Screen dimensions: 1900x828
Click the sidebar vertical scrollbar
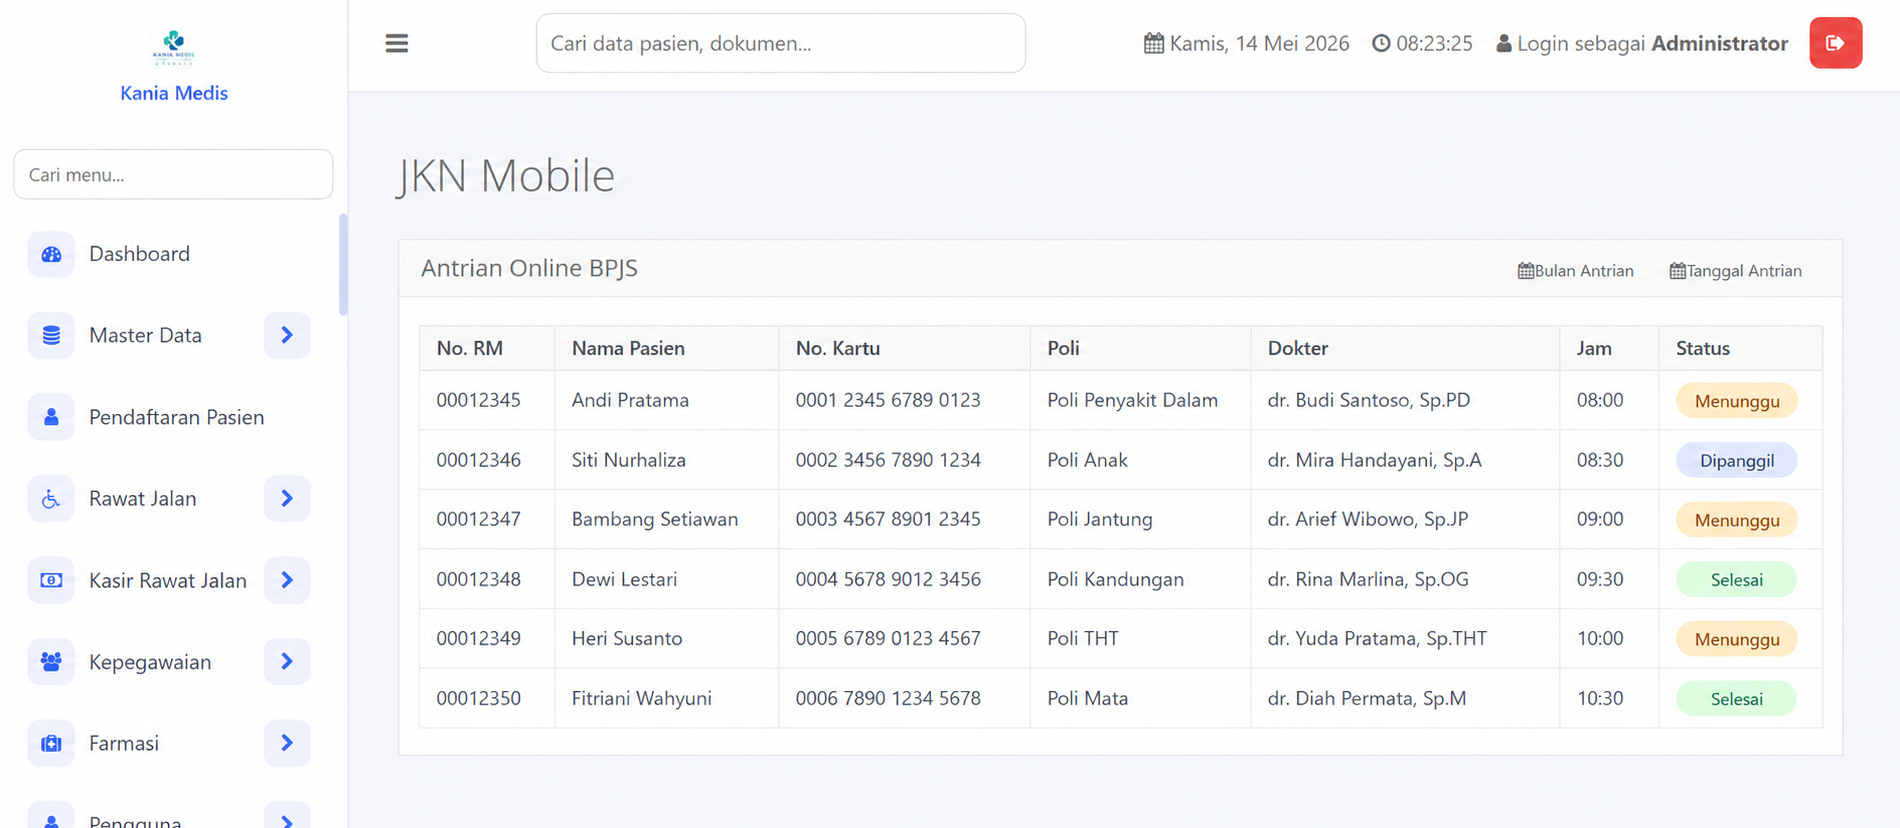344,264
